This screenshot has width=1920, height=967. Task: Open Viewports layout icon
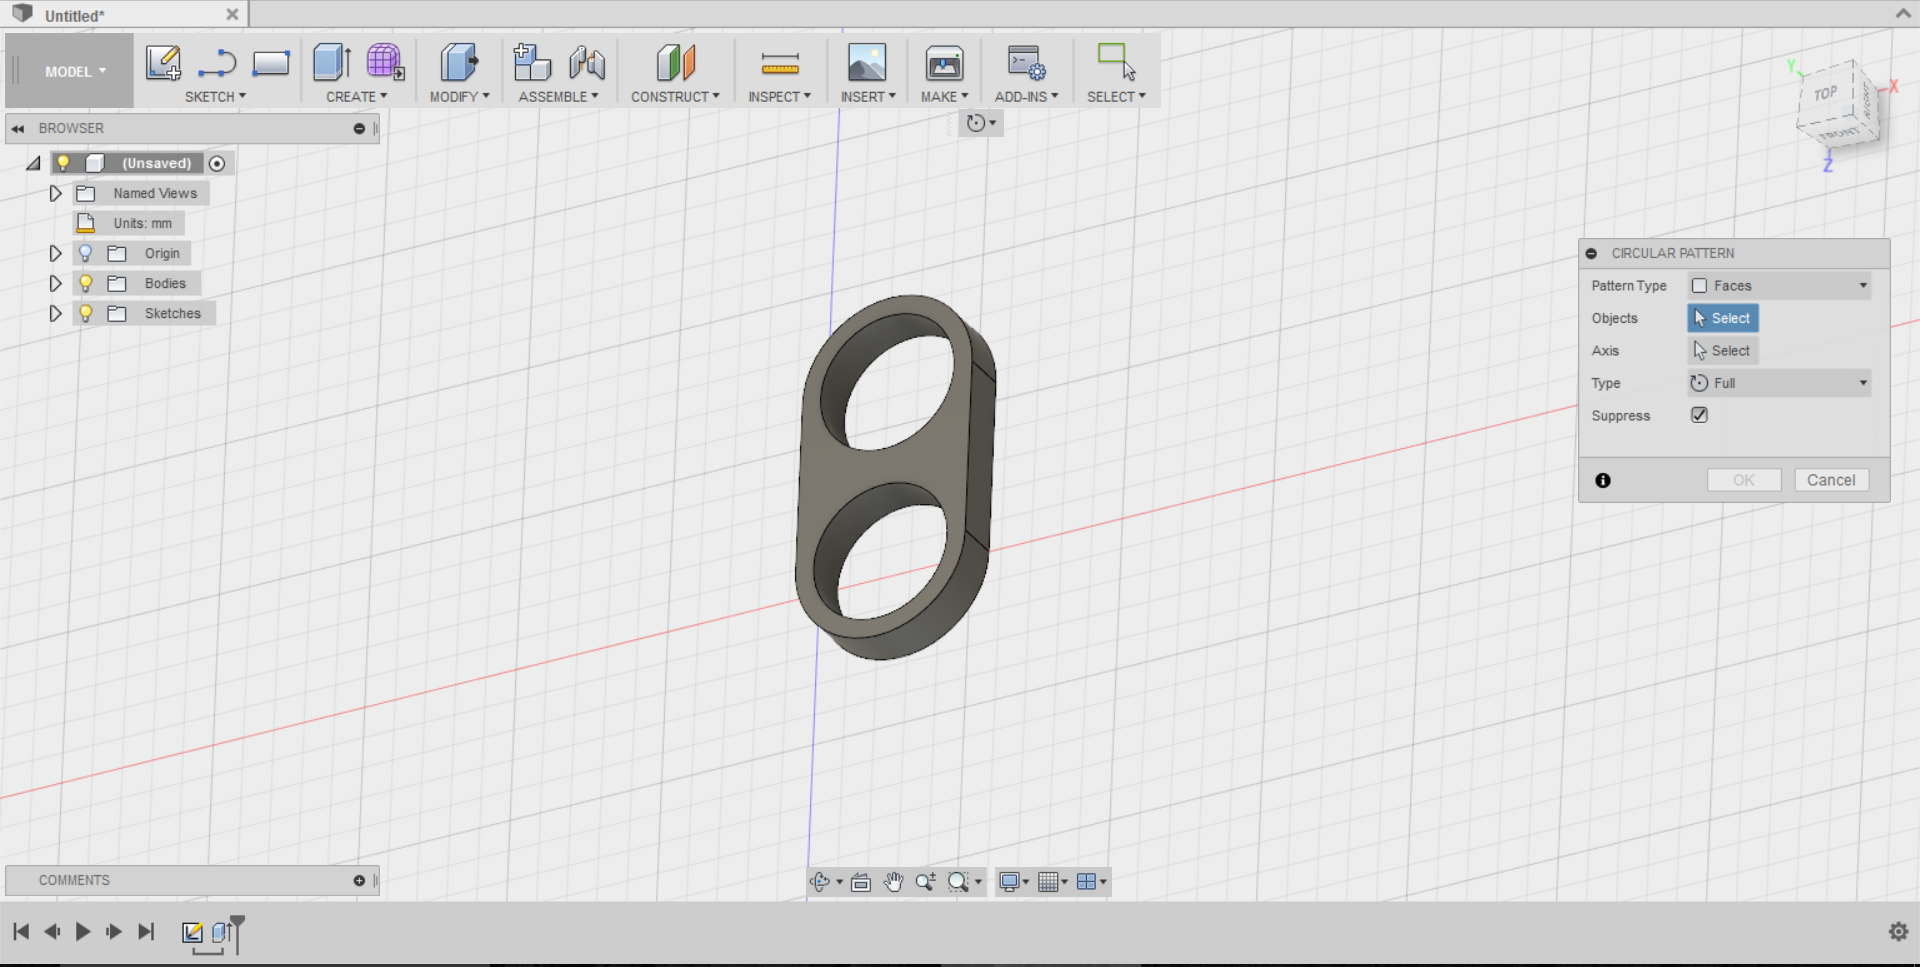(x=1086, y=882)
